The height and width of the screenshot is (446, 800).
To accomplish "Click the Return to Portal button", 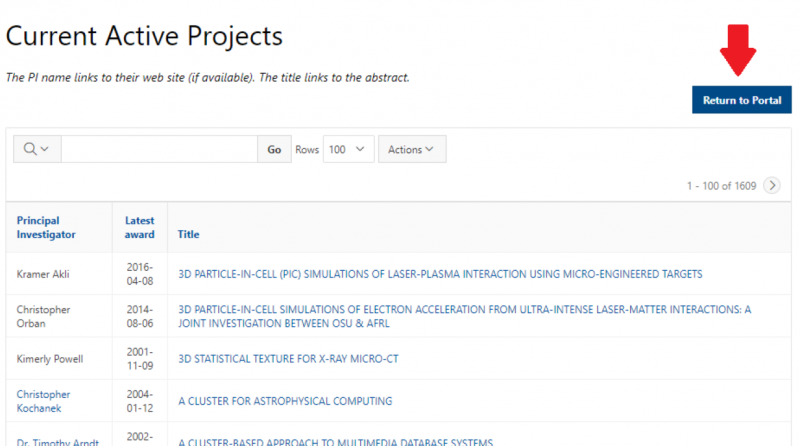I will (741, 100).
